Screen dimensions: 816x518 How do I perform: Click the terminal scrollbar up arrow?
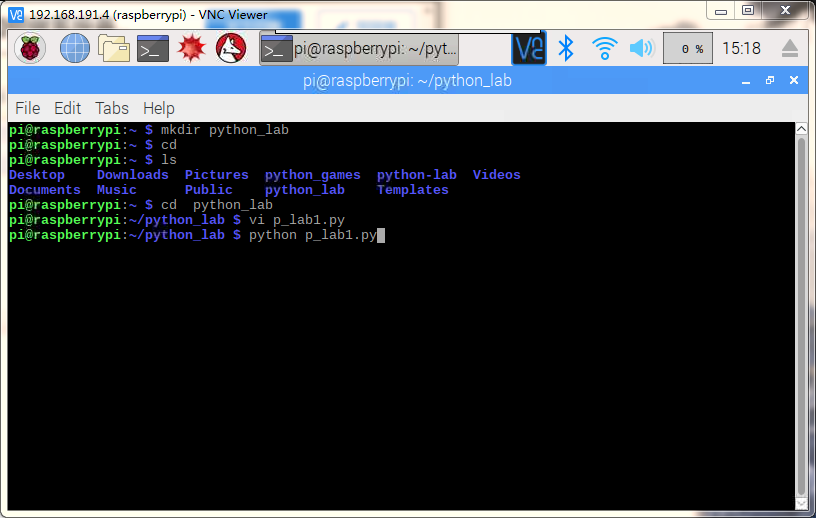(801, 129)
